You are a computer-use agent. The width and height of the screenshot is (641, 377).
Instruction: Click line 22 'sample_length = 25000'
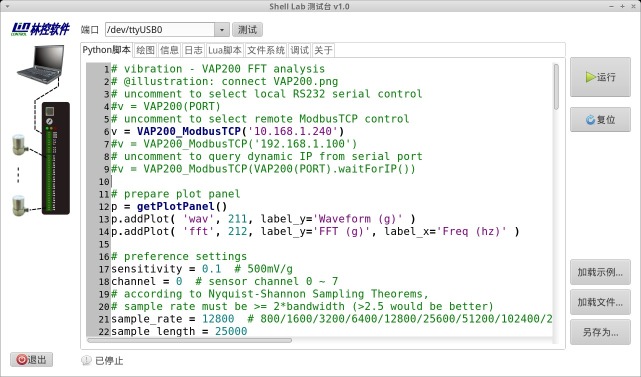[179, 331]
